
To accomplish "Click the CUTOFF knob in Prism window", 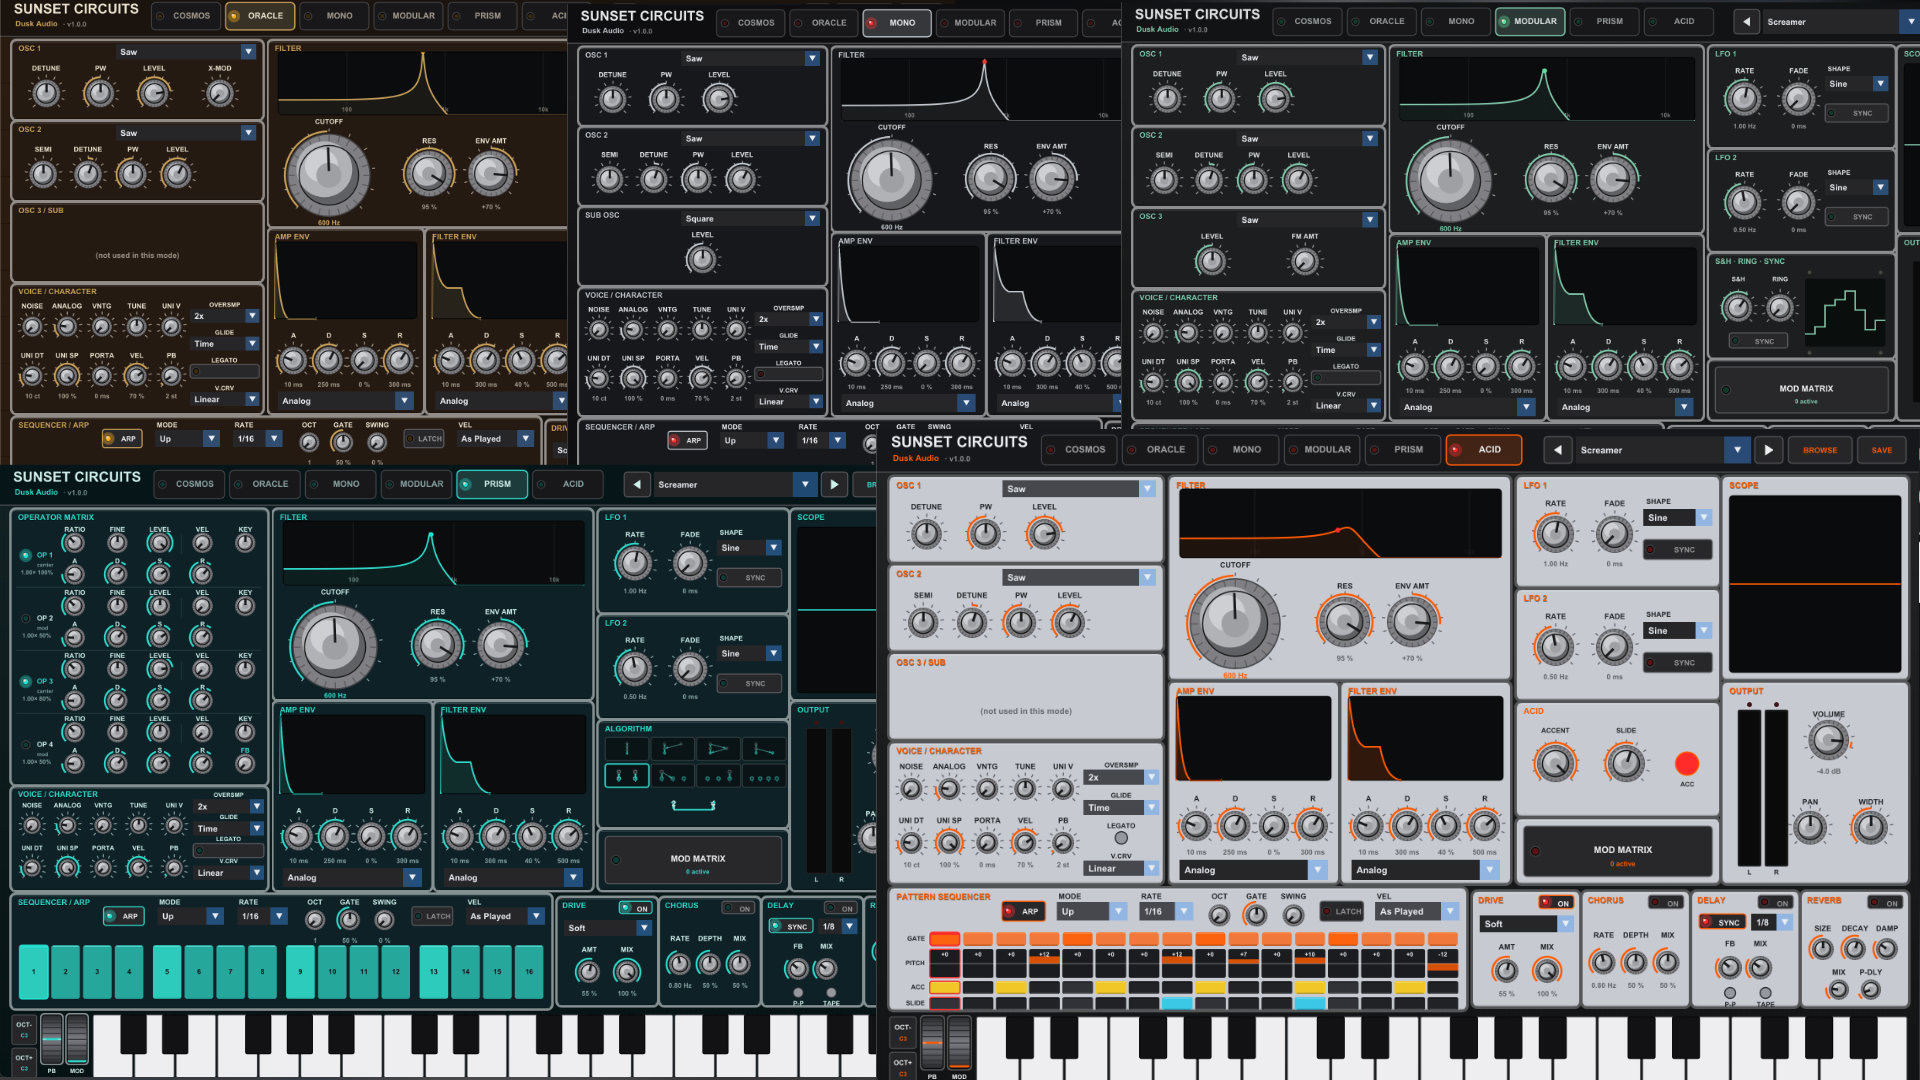I will point(333,645).
